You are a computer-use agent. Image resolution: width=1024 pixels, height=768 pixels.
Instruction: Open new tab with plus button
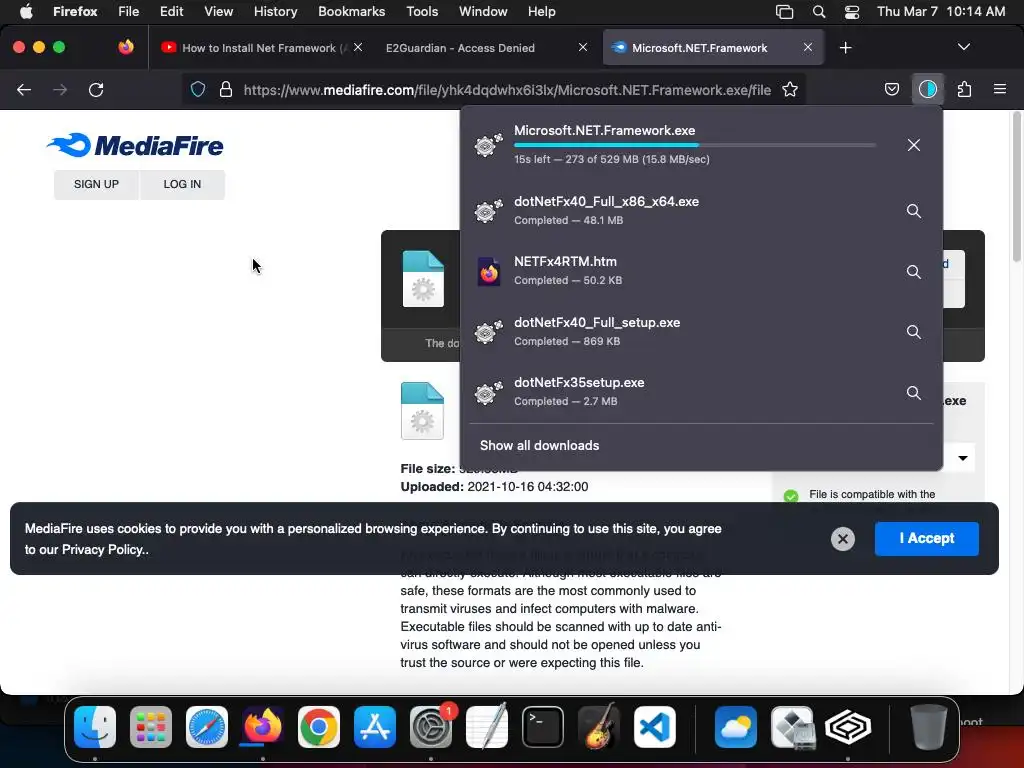pyautogui.click(x=845, y=48)
